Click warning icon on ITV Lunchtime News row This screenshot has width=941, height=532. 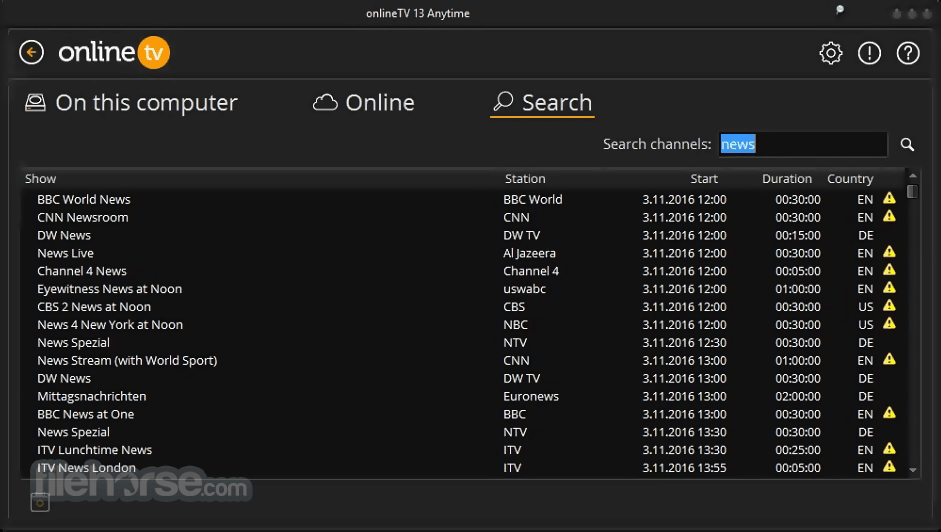point(889,449)
